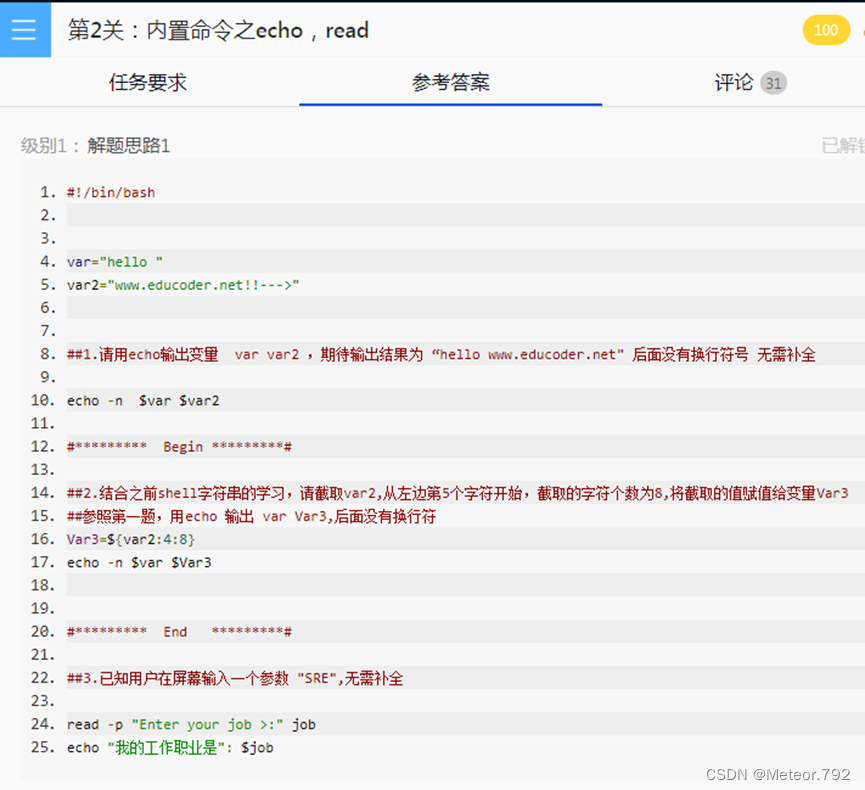Select the line var="hello" in the code
This screenshot has width=865, height=790.
112,261
